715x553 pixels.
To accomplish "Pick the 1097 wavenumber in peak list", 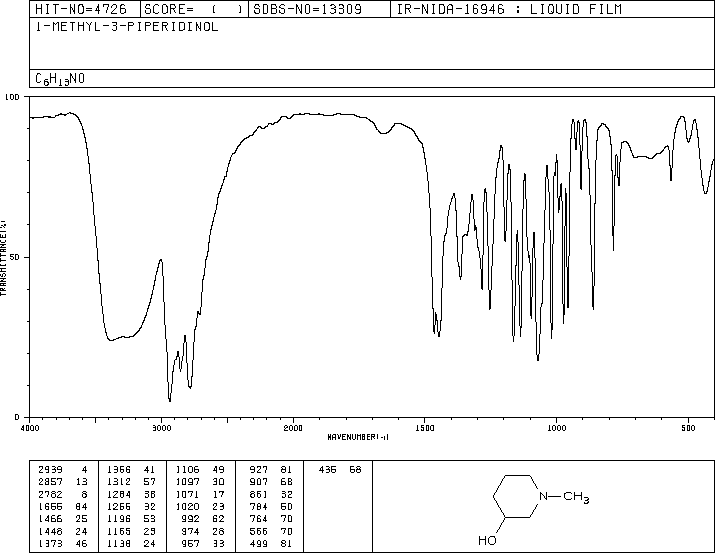I will point(187,481).
